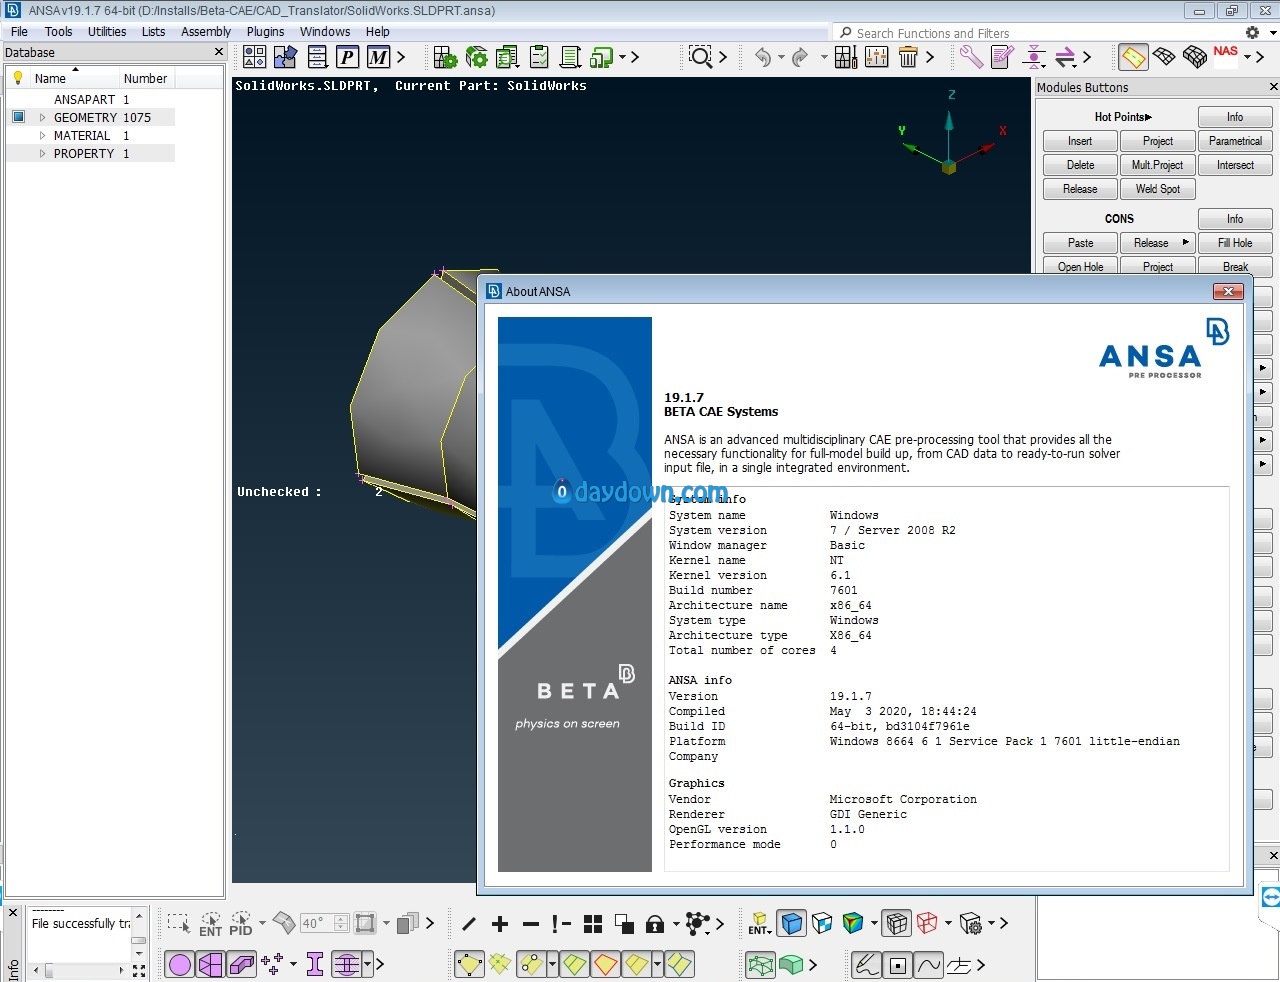This screenshot has height=982, width=1280.
Task: Toggle the gridded mesh cube display button
Action: (x=897, y=924)
